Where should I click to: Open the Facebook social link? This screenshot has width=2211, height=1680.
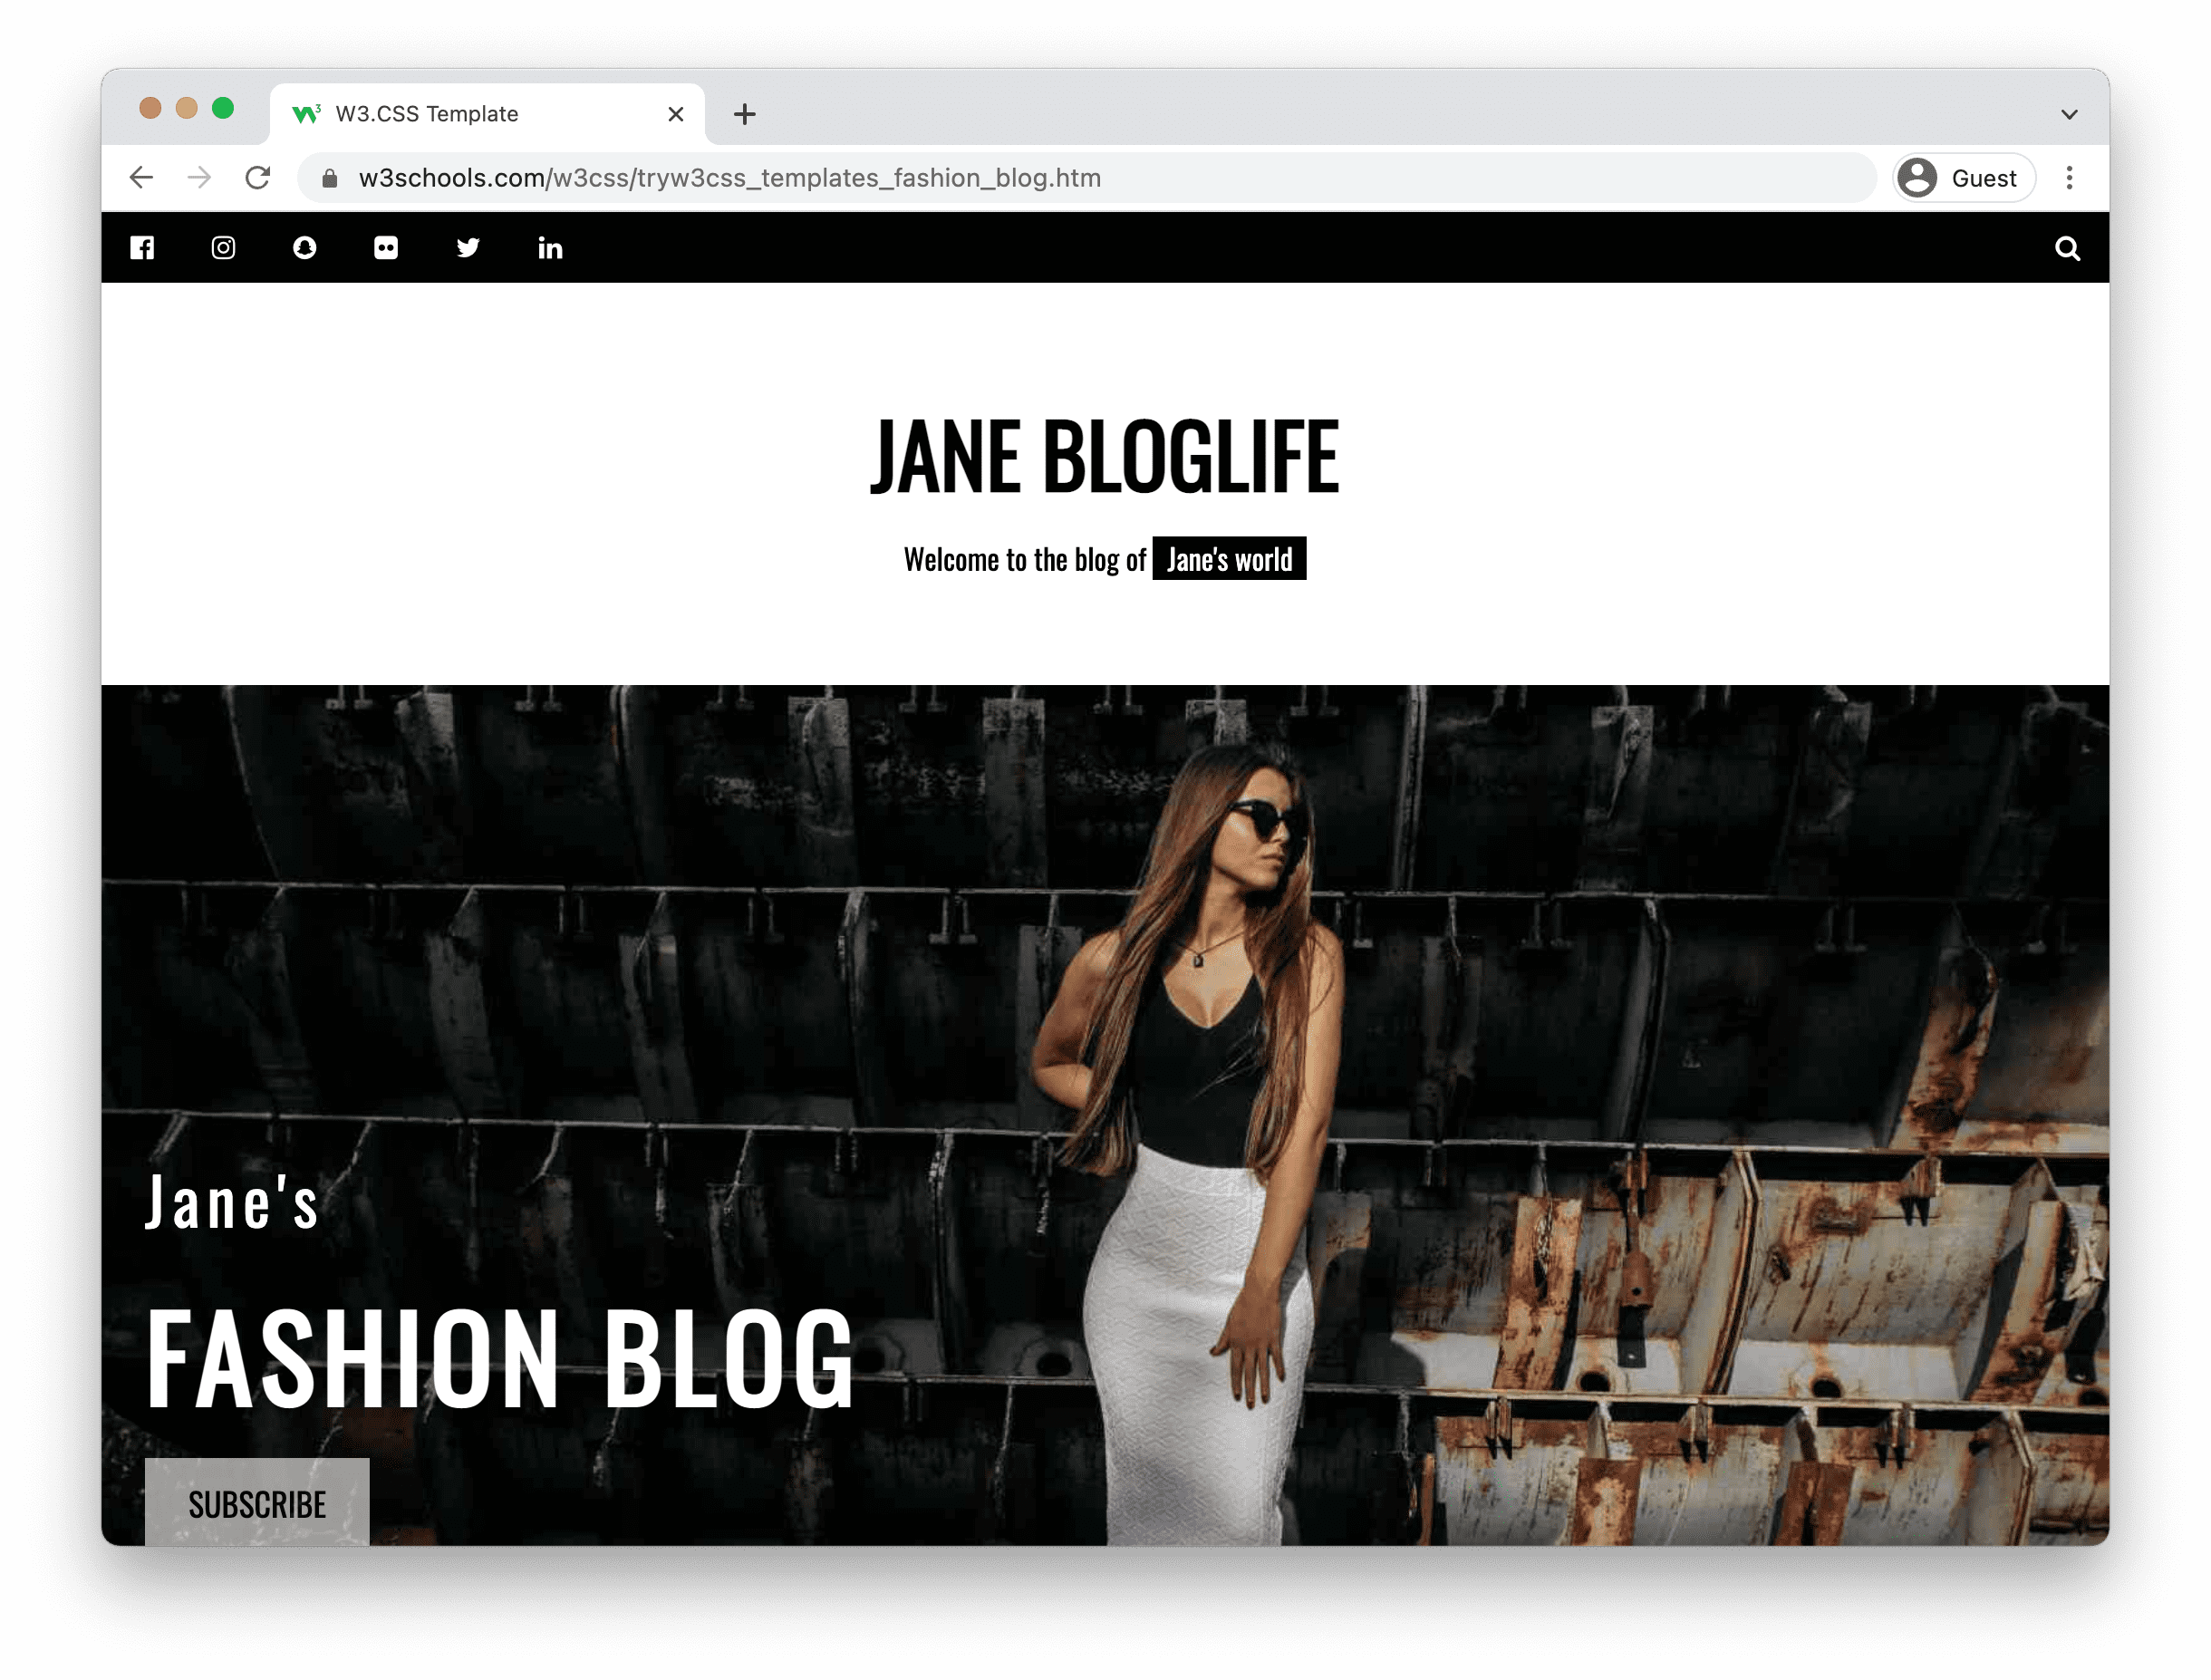coord(142,248)
